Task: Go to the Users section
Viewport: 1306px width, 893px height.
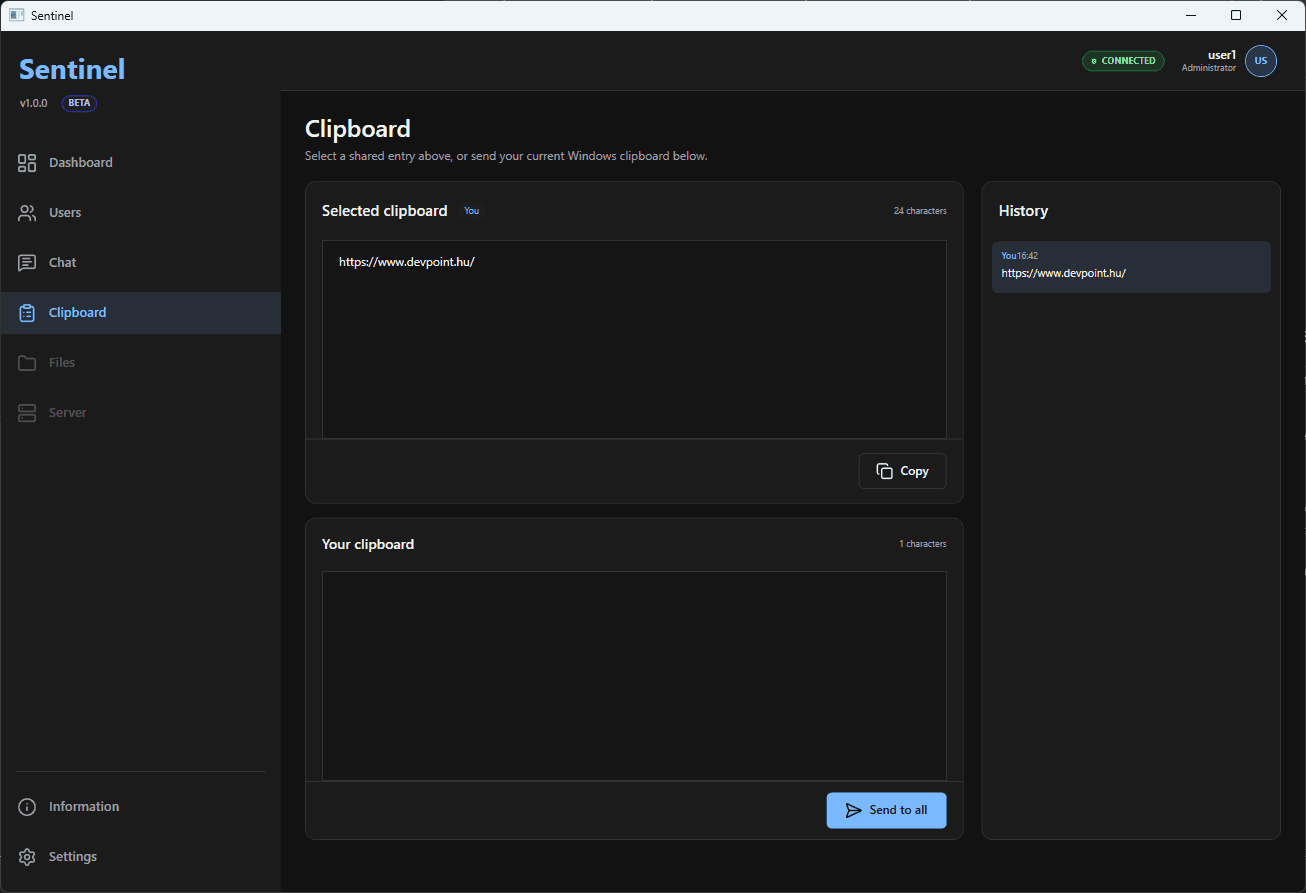Action: [x=140, y=213]
